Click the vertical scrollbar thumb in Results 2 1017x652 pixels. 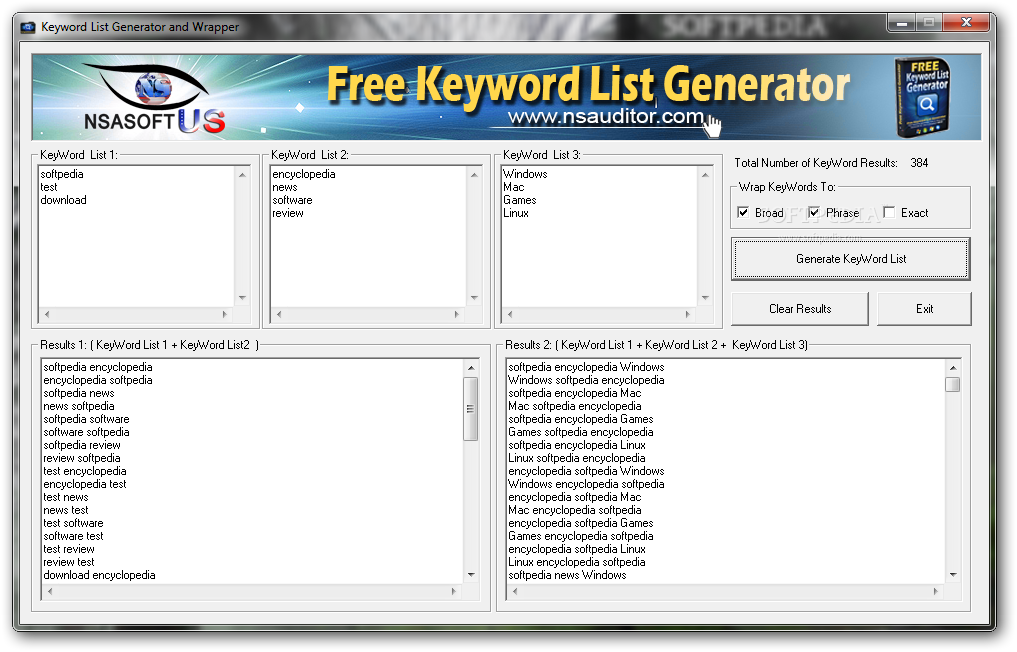click(953, 385)
